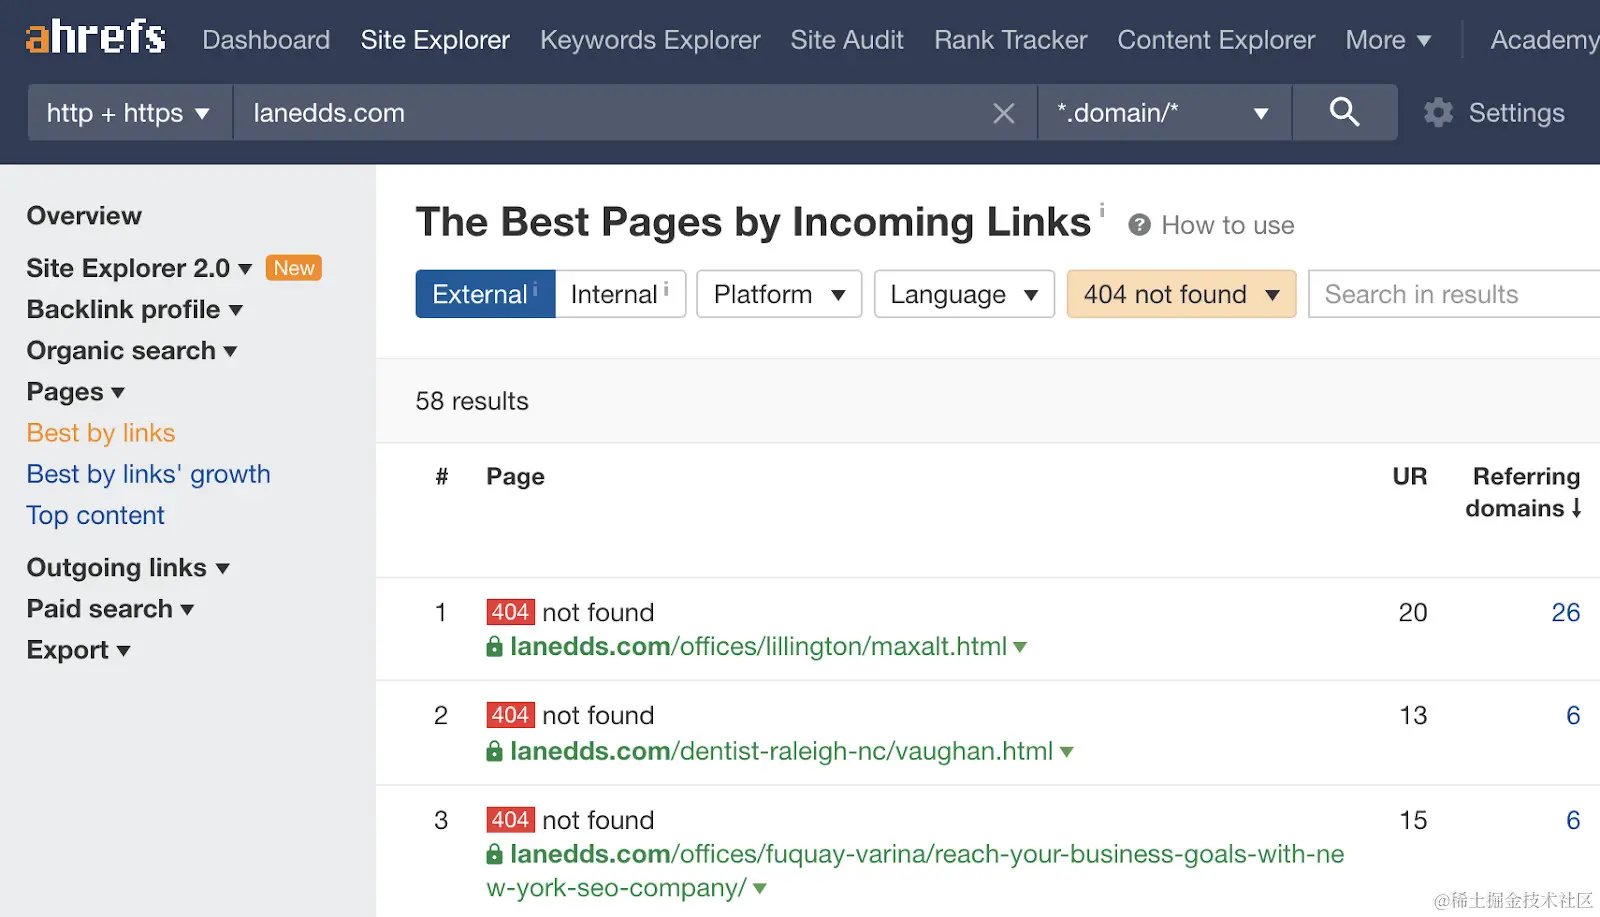Expand Backlink profile sidebar section
Screen dimensions: 1600x917
coord(134,309)
